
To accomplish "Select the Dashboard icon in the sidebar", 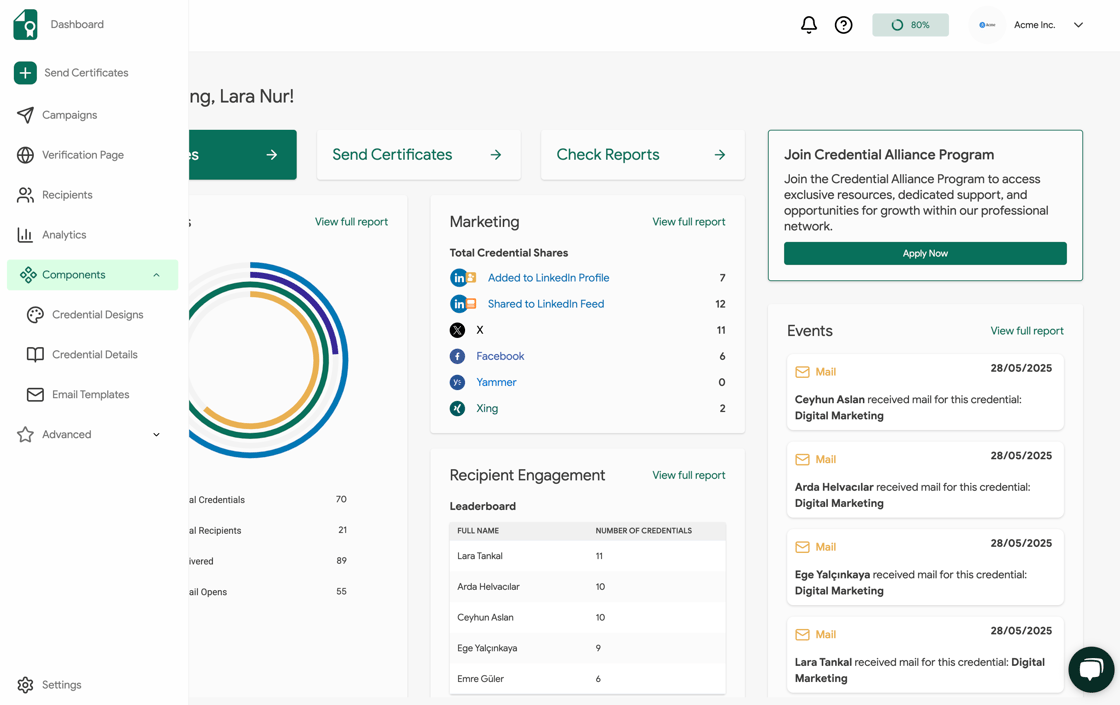I will [x=22, y=24].
